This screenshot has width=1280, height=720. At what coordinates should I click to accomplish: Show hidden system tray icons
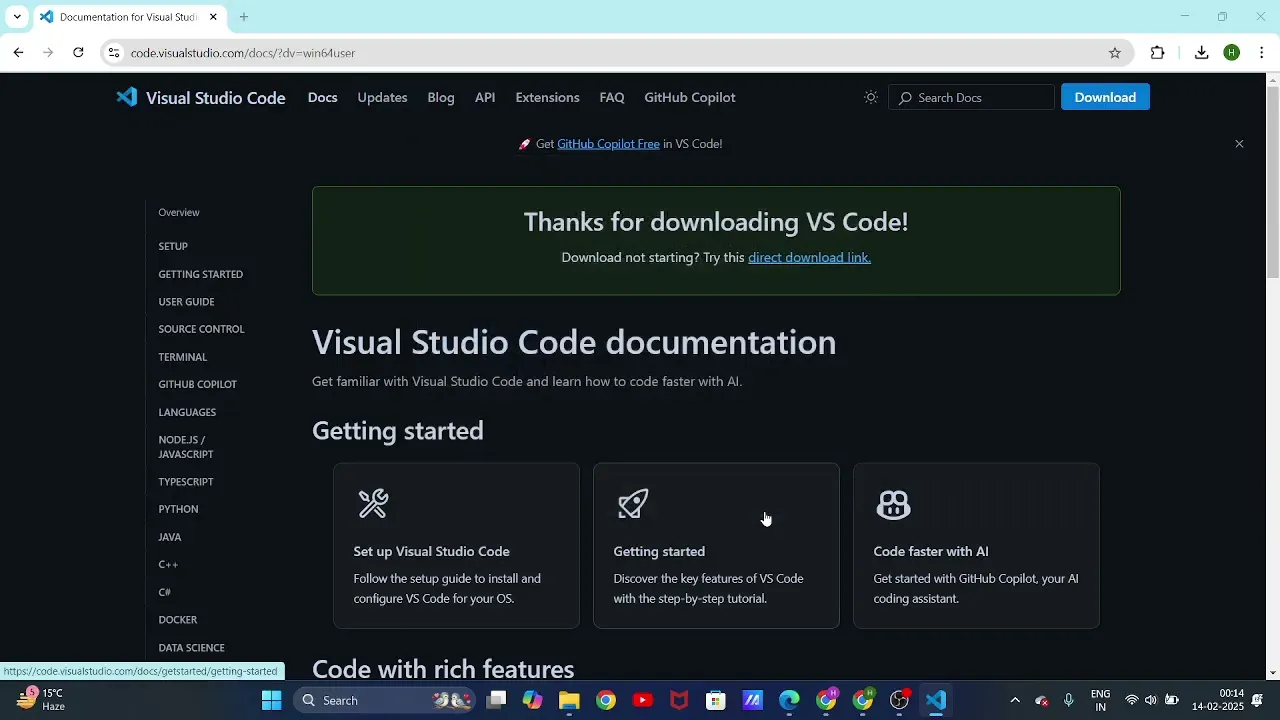pyautogui.click(x=1015, y=700)
